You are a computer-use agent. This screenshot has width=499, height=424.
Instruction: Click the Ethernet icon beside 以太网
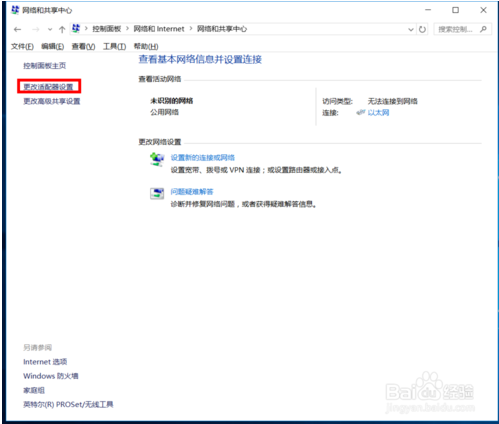361,112
